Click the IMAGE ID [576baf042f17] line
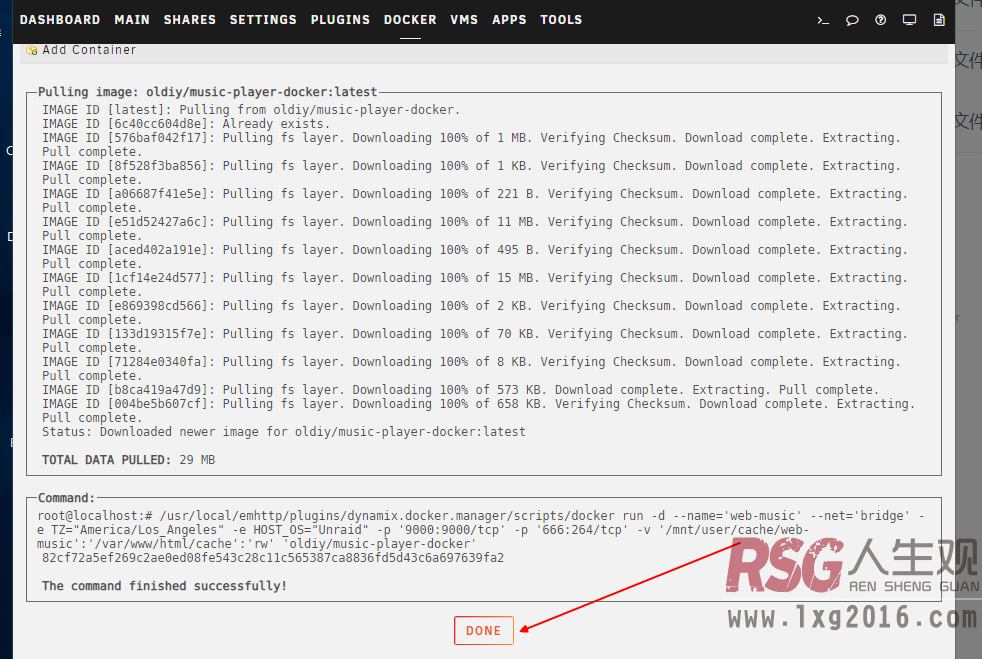 [x=471, y=145]
